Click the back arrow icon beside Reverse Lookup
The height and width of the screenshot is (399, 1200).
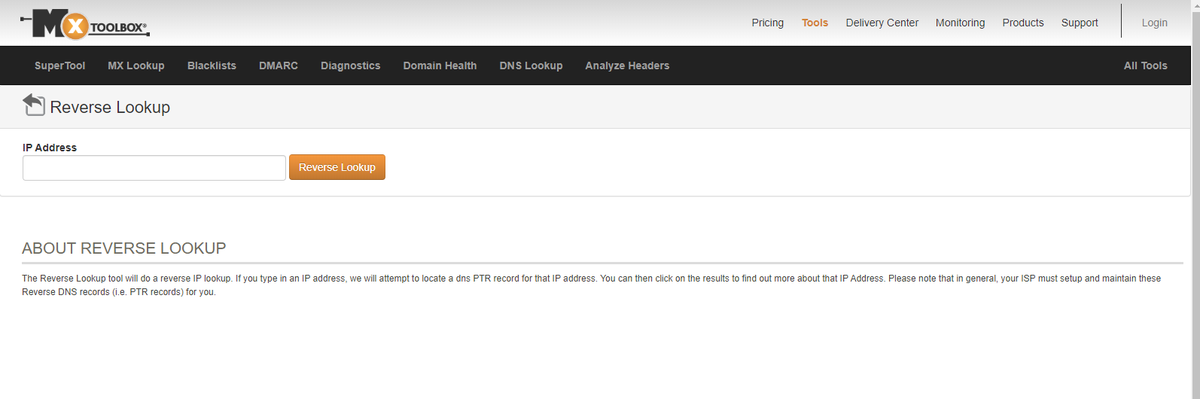[34, 105]
